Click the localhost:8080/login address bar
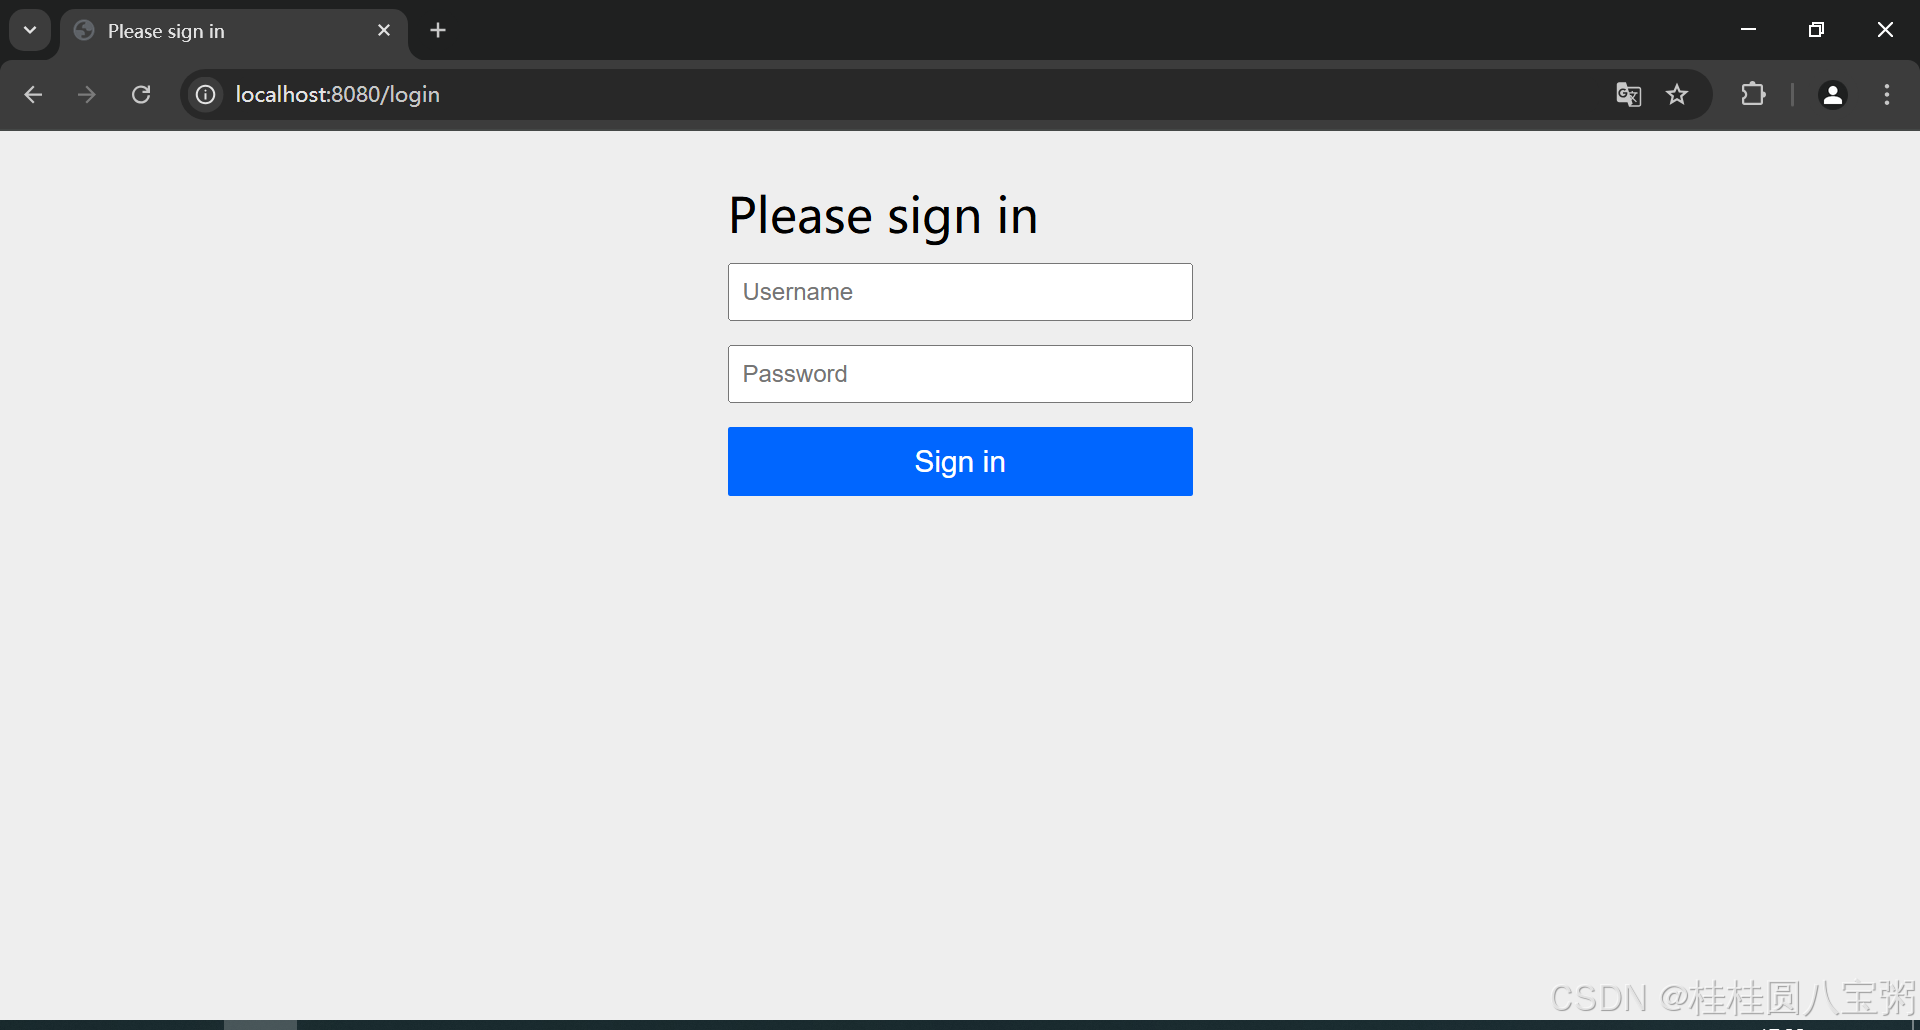The width and height of the screenshot is (1920, 1030). pos(900,94)
